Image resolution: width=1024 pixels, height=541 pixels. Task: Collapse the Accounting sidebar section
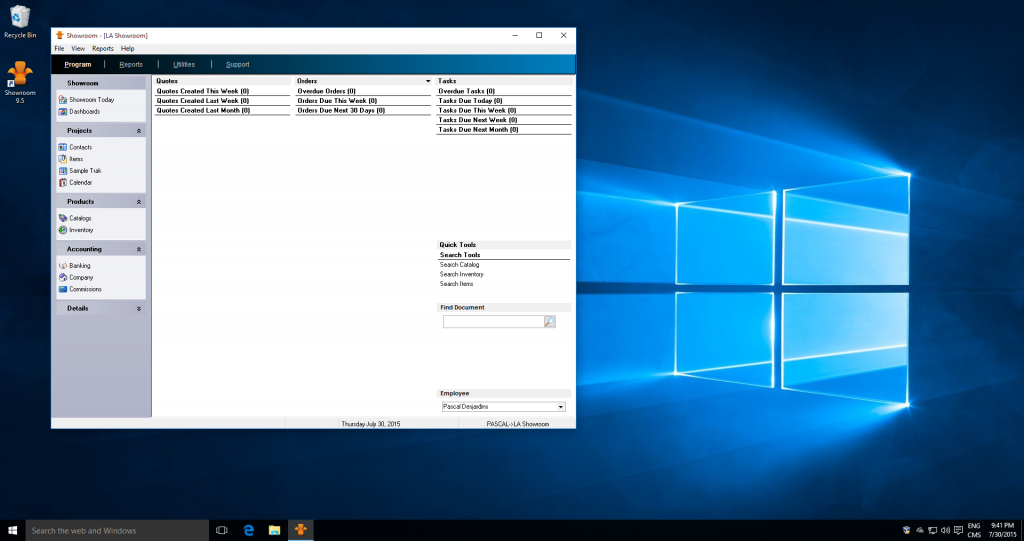point(139,249)
